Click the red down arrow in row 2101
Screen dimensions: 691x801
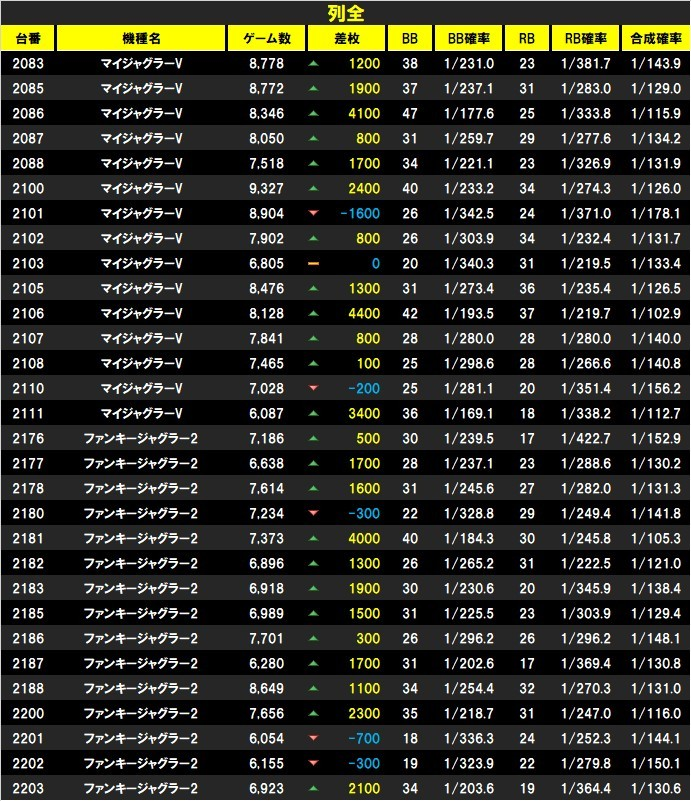[314, 213]
